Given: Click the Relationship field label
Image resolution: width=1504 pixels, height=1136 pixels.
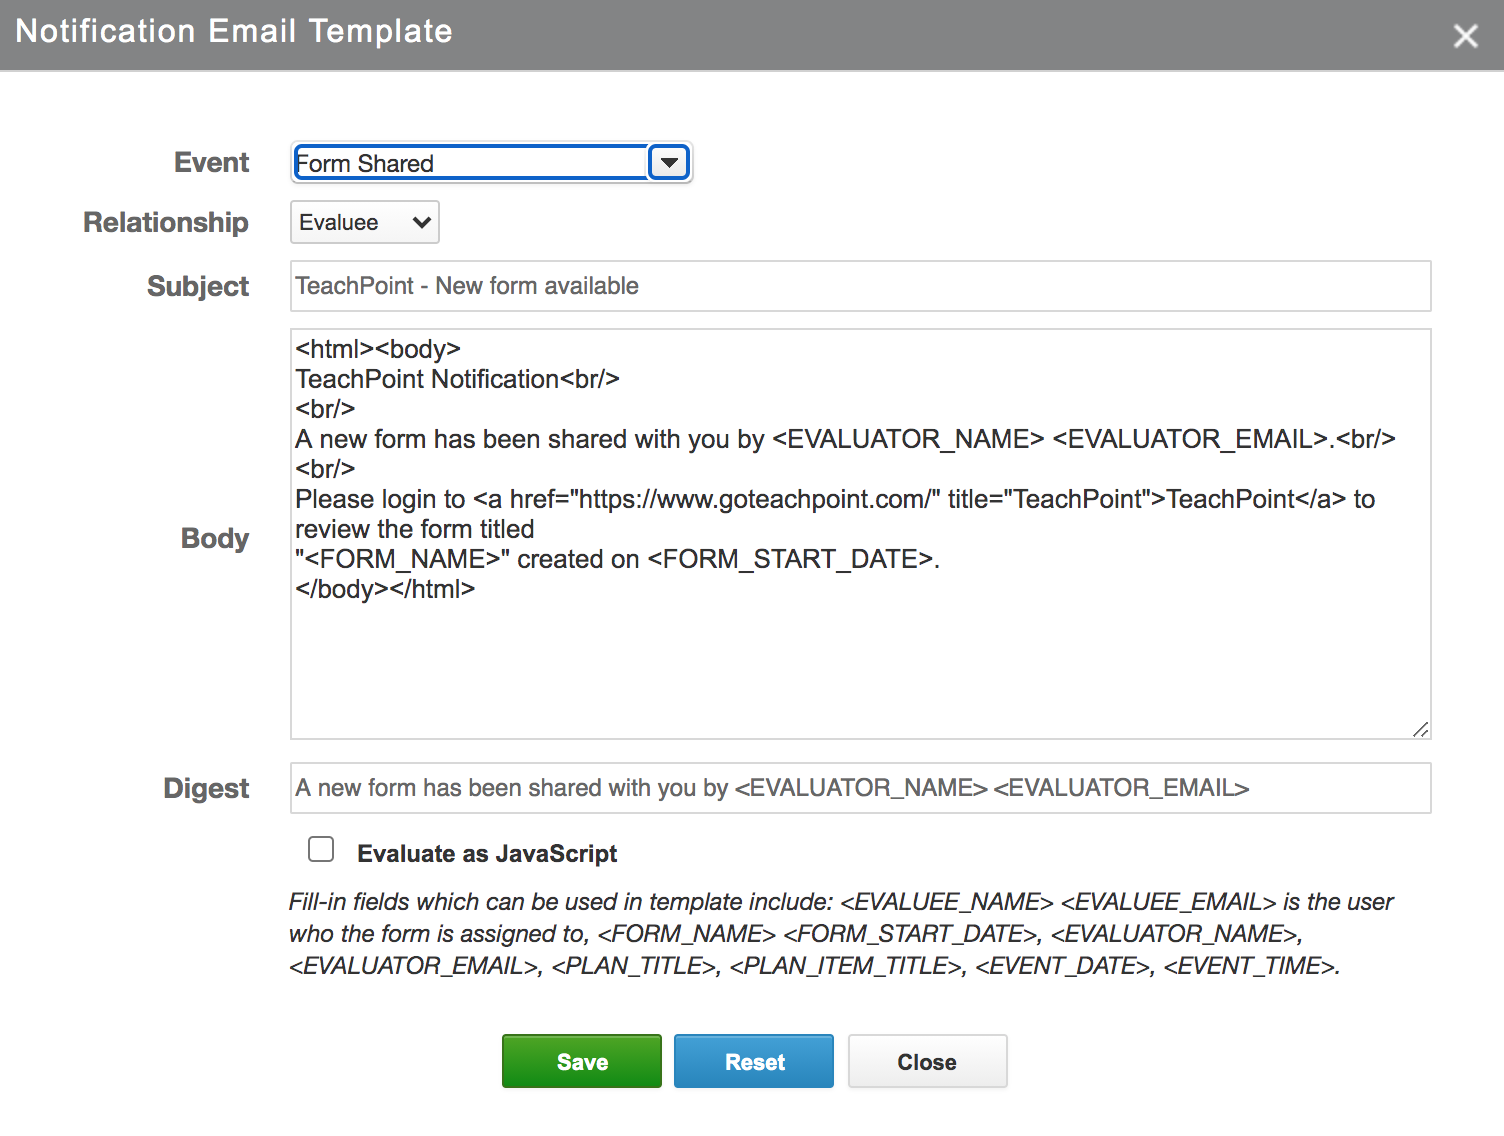Looking at the screenshot, I should pos(166,222).
